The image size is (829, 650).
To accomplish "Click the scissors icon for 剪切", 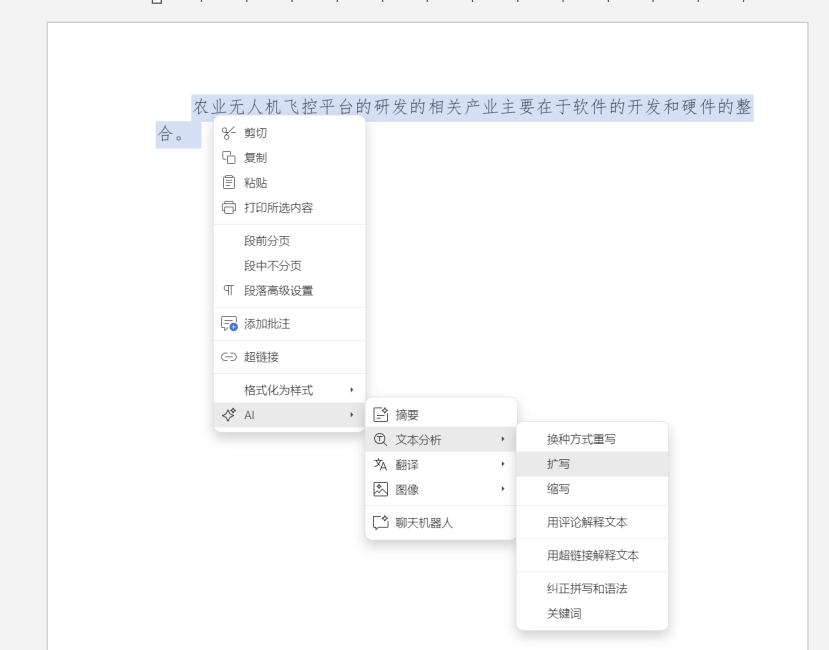I will point(228,133).
